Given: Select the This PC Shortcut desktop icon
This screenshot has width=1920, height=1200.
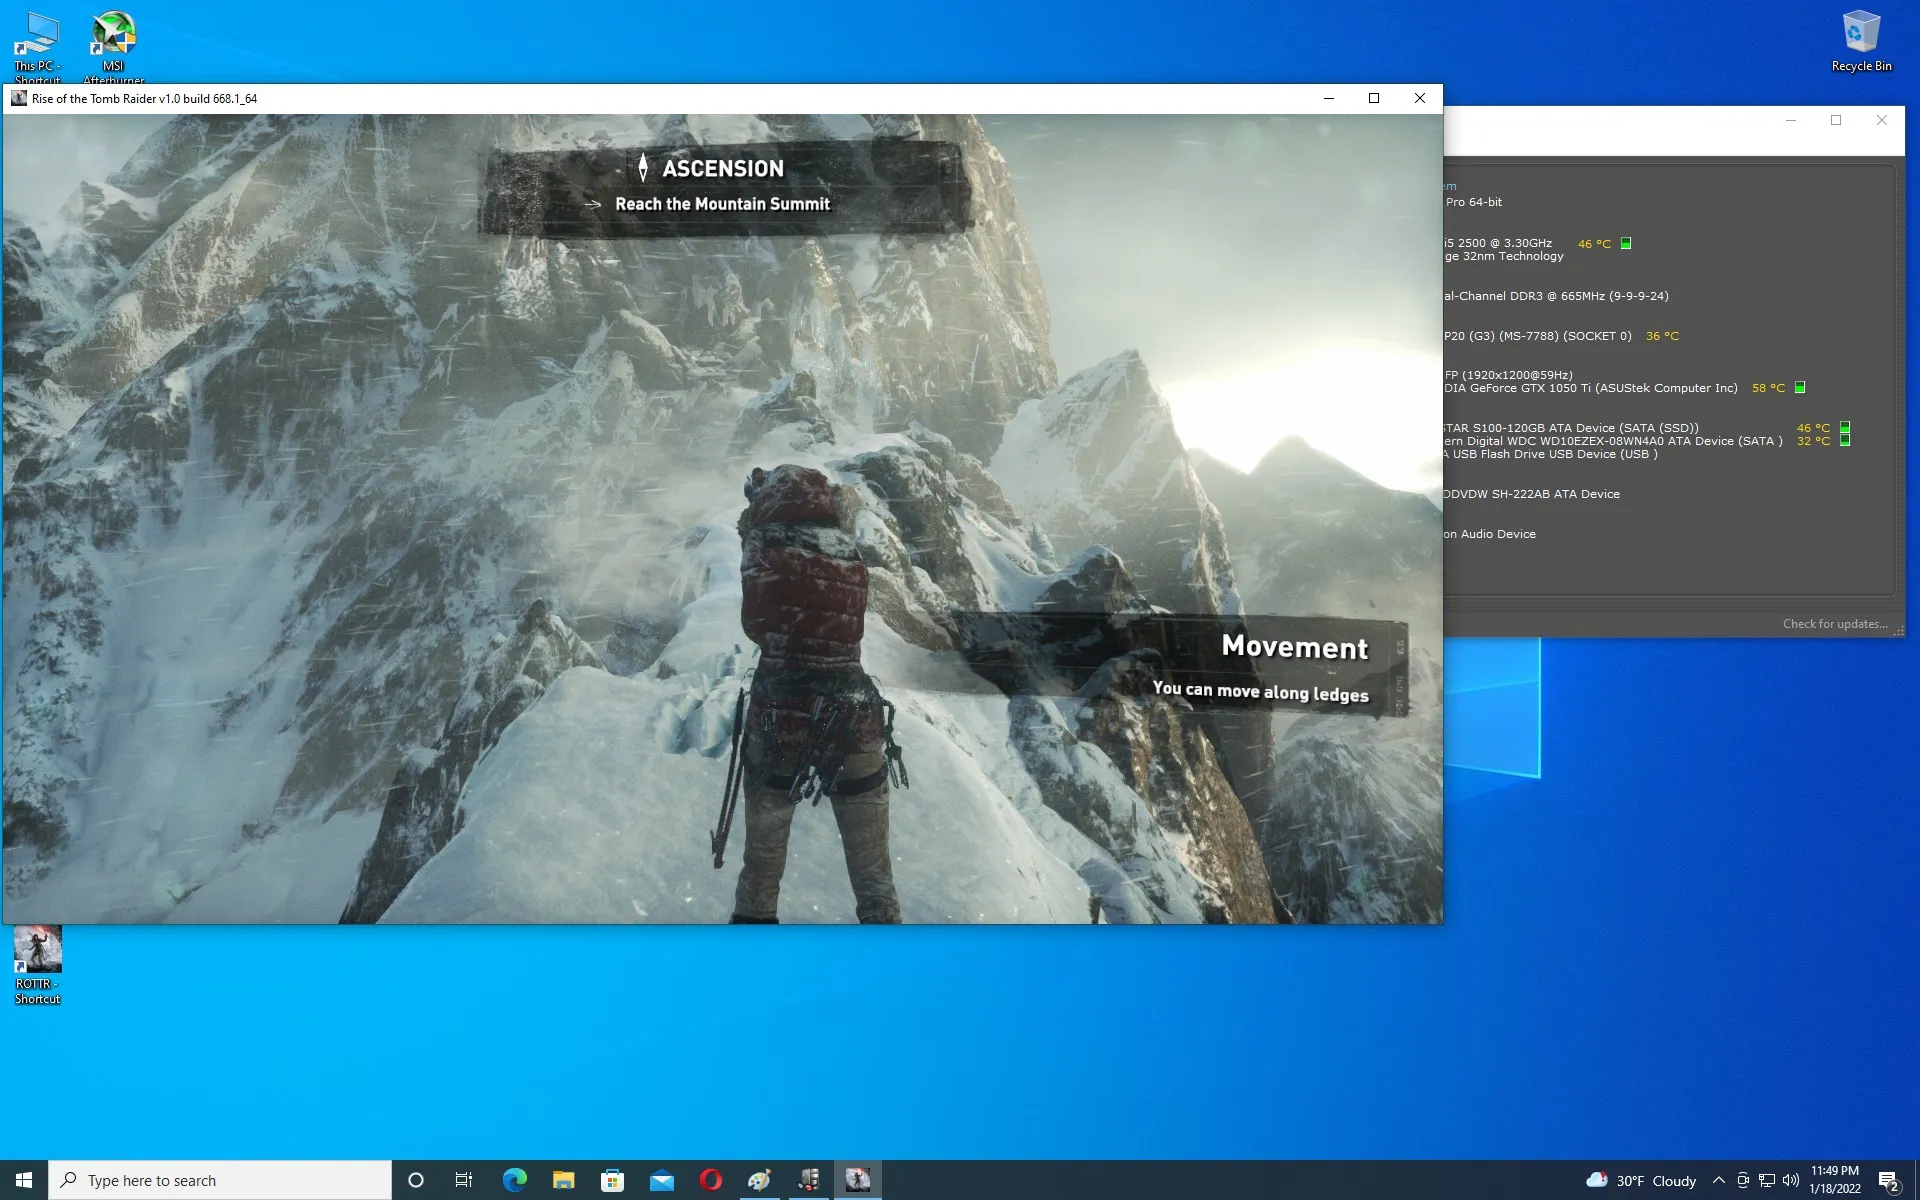Looking at the screenshot, I should click(x=37, y=46).
